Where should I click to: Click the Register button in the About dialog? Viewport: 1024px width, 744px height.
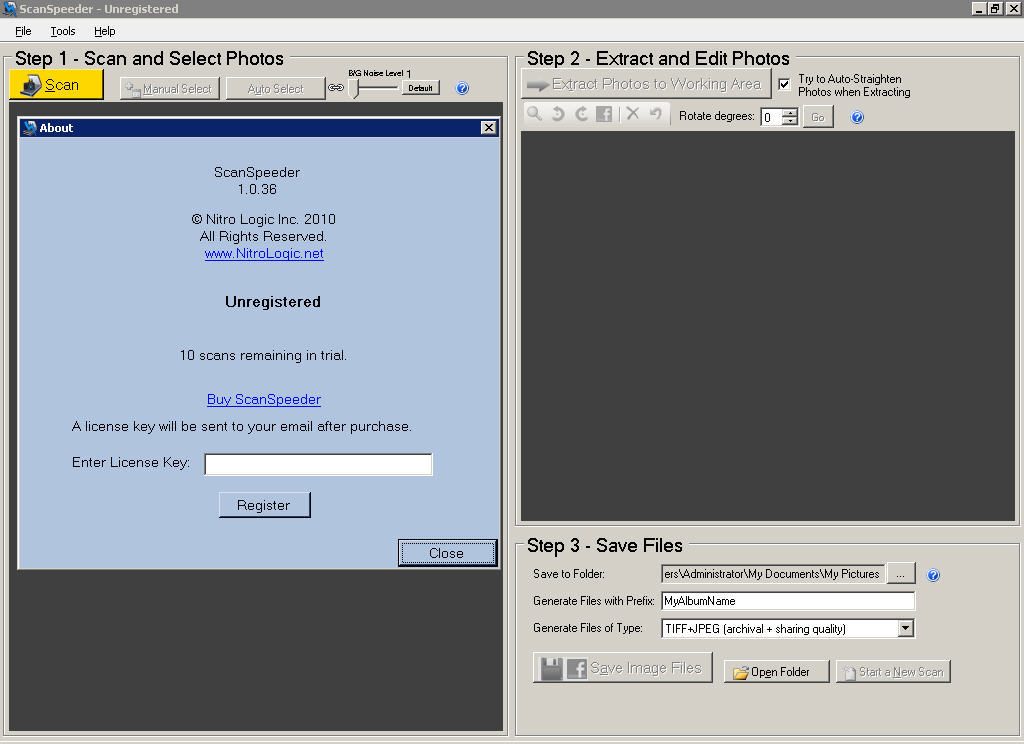(x=264, y=505)
